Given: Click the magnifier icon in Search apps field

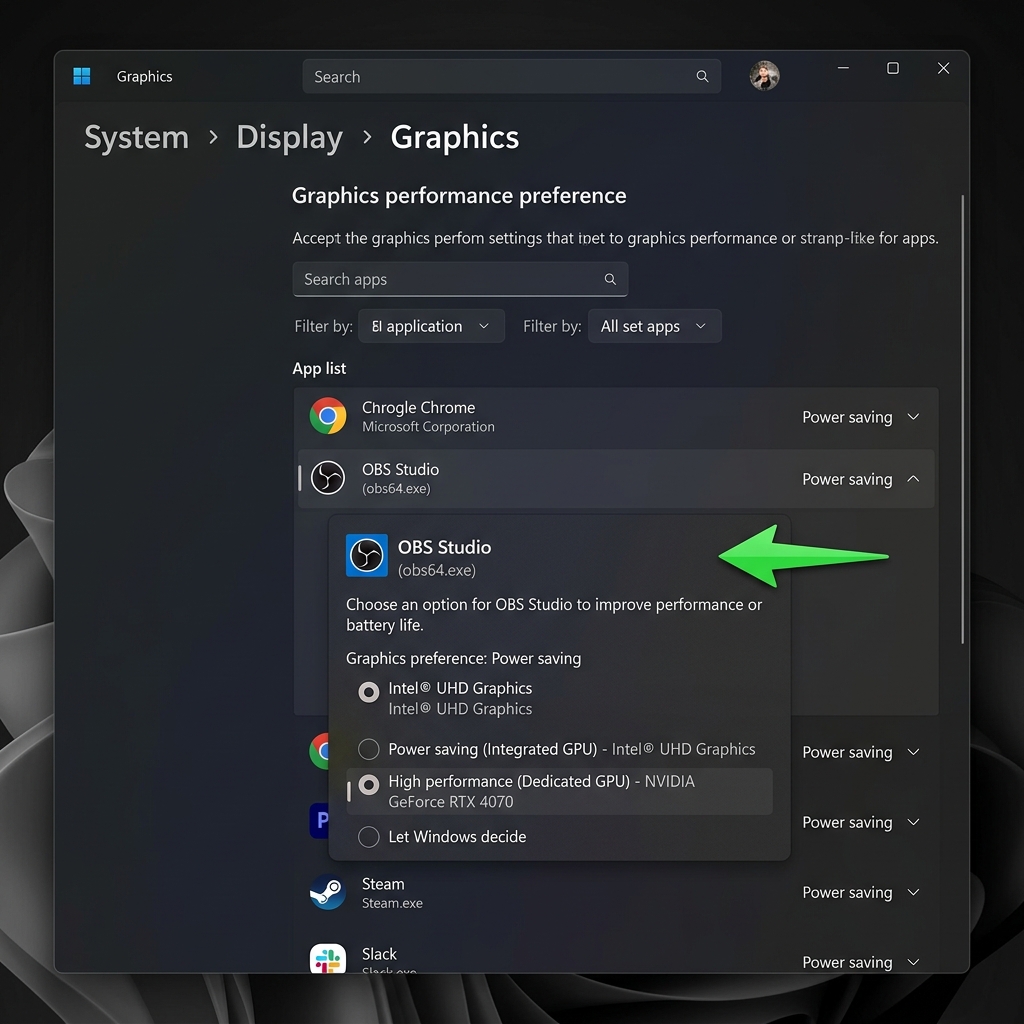Looking at the screenshot, I should (x=610, y=280).
